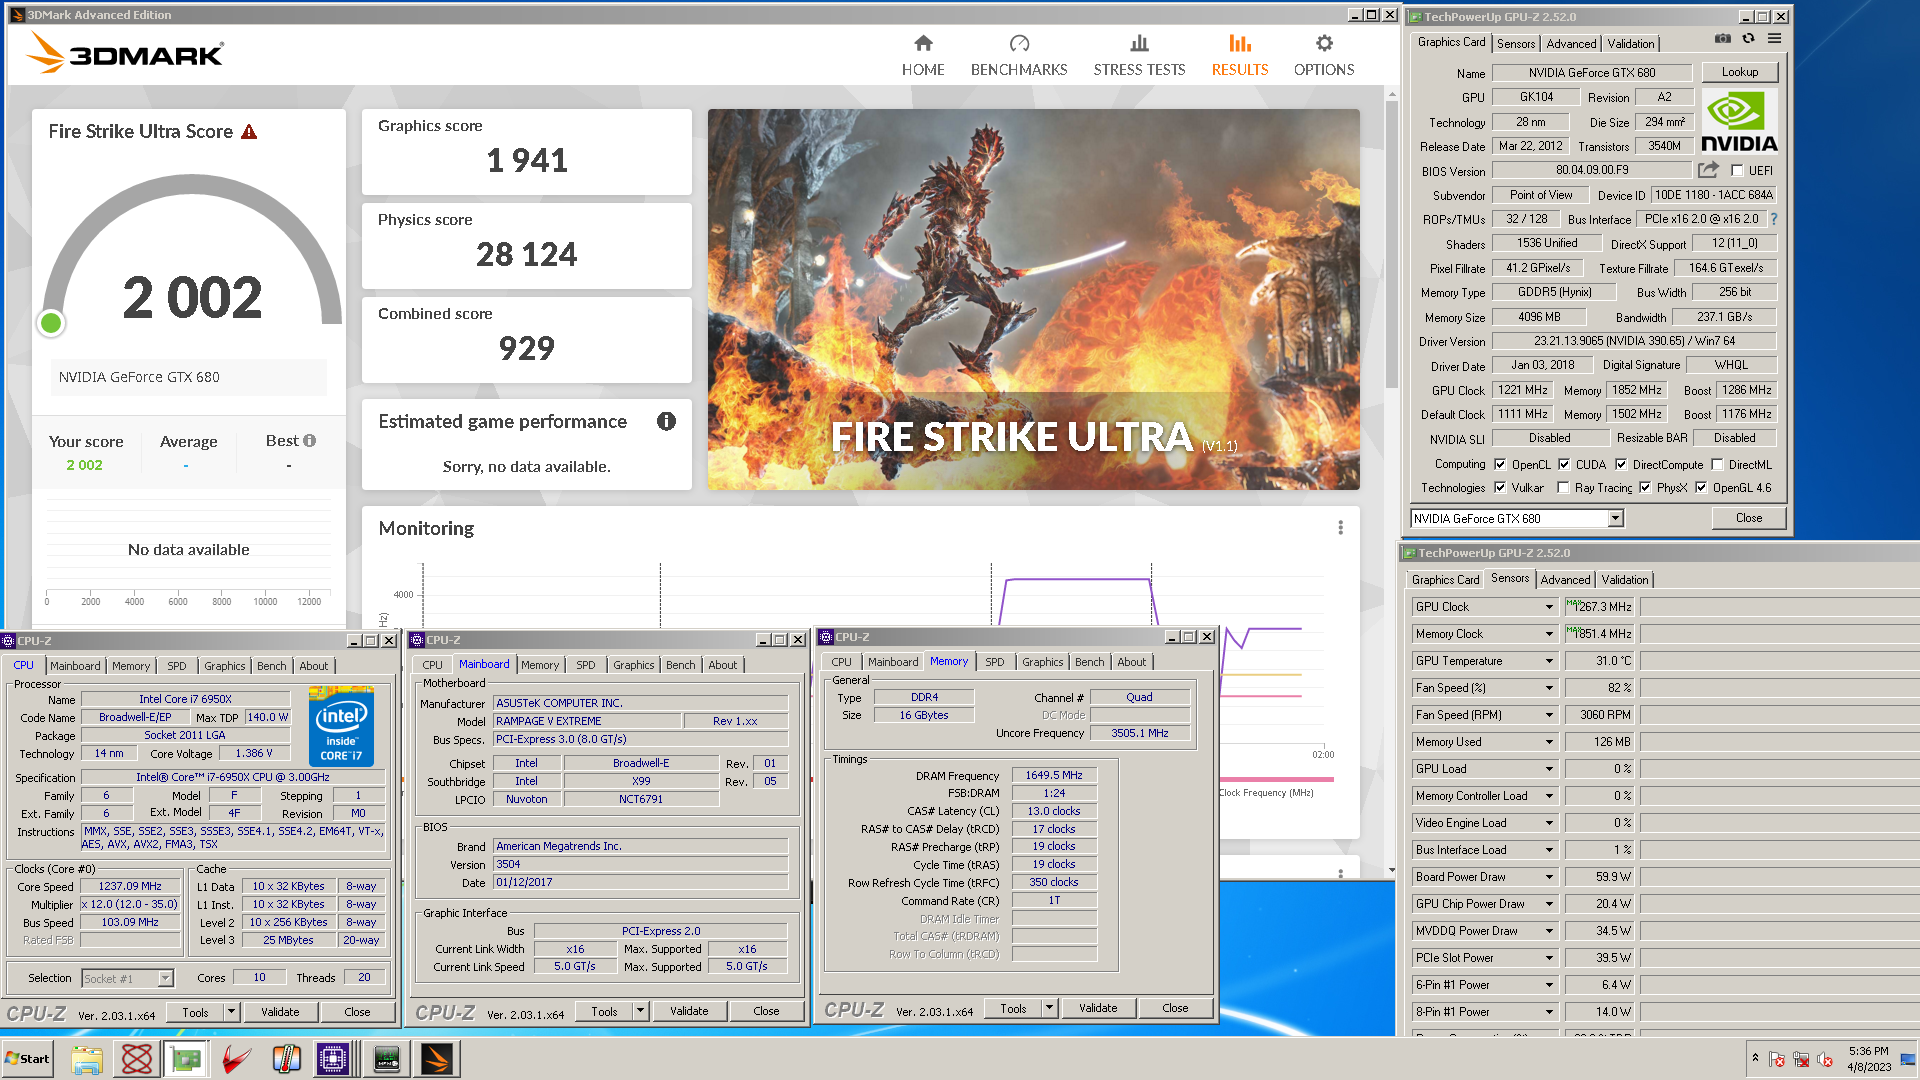
Task: Click Close in CPU-Z Mainboard window
Action: click(766, 1011)
